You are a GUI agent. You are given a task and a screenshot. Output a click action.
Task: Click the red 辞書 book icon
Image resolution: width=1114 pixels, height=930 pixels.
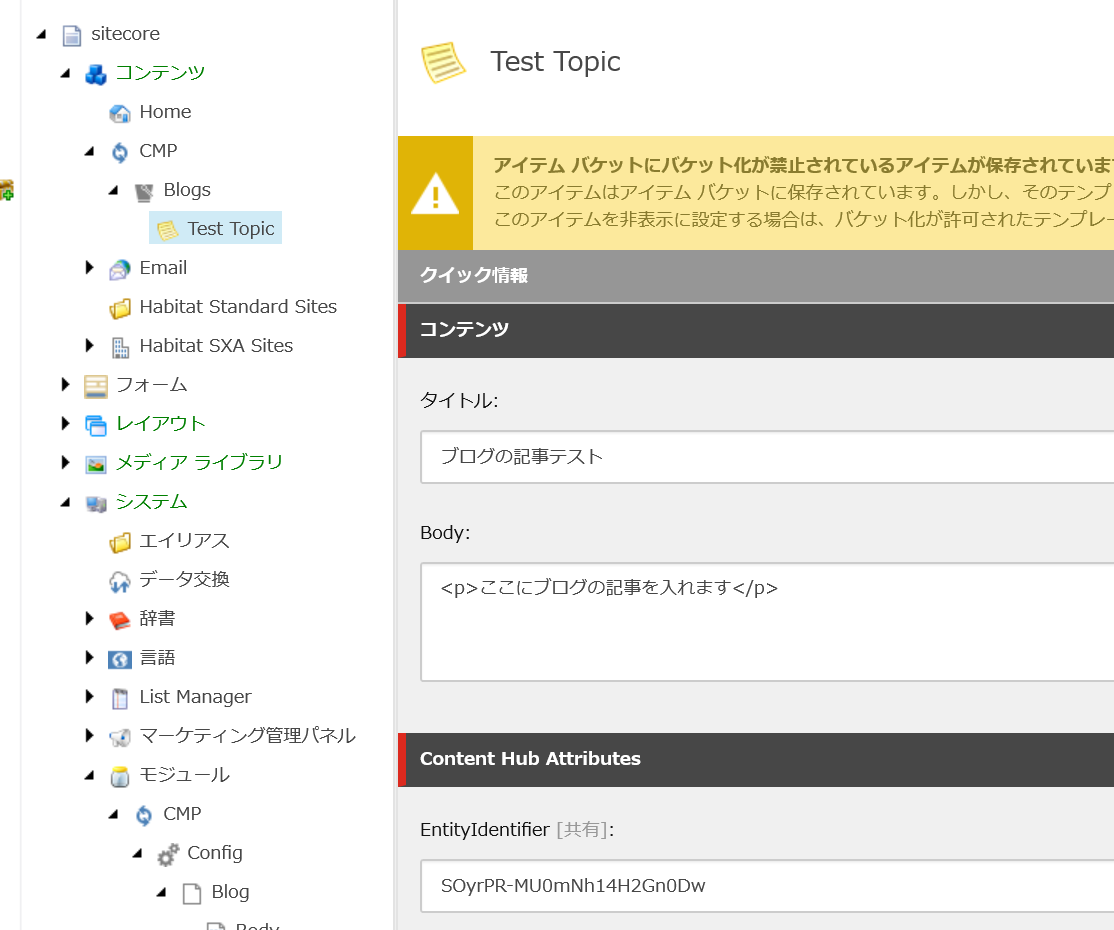click(x=119, y=620)
